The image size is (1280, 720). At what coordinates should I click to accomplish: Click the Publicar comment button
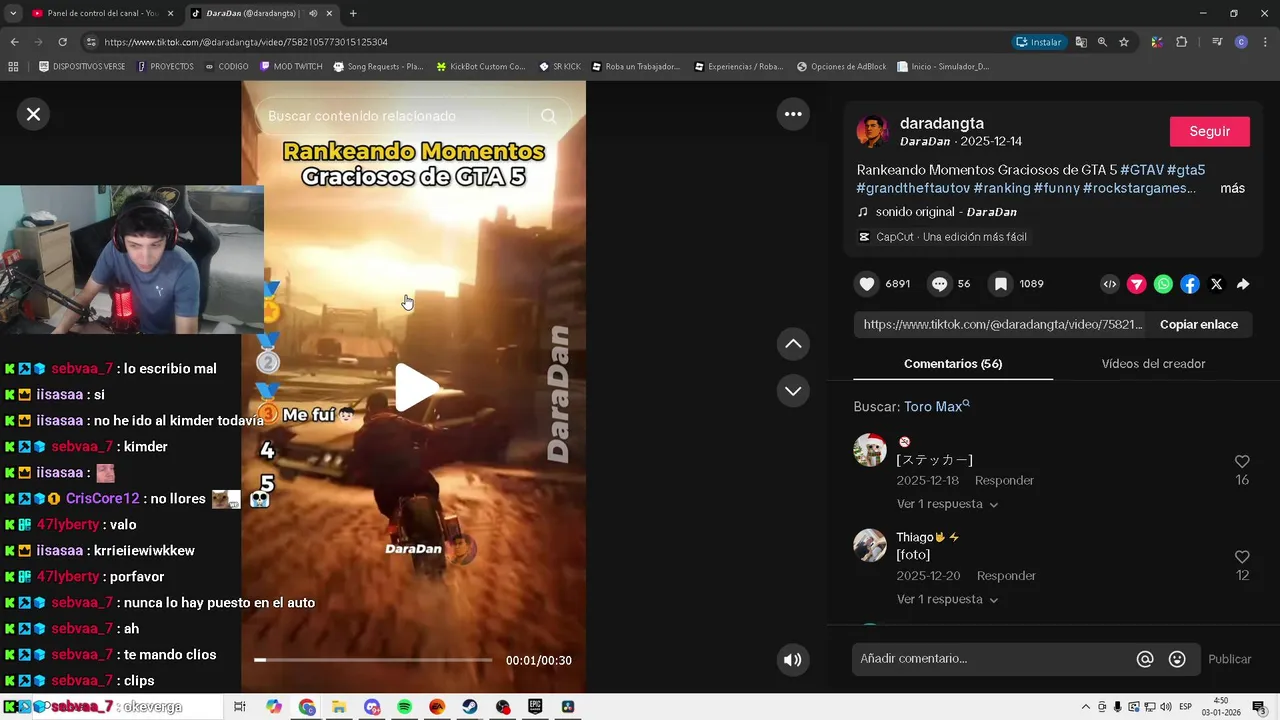[1230, 659]
